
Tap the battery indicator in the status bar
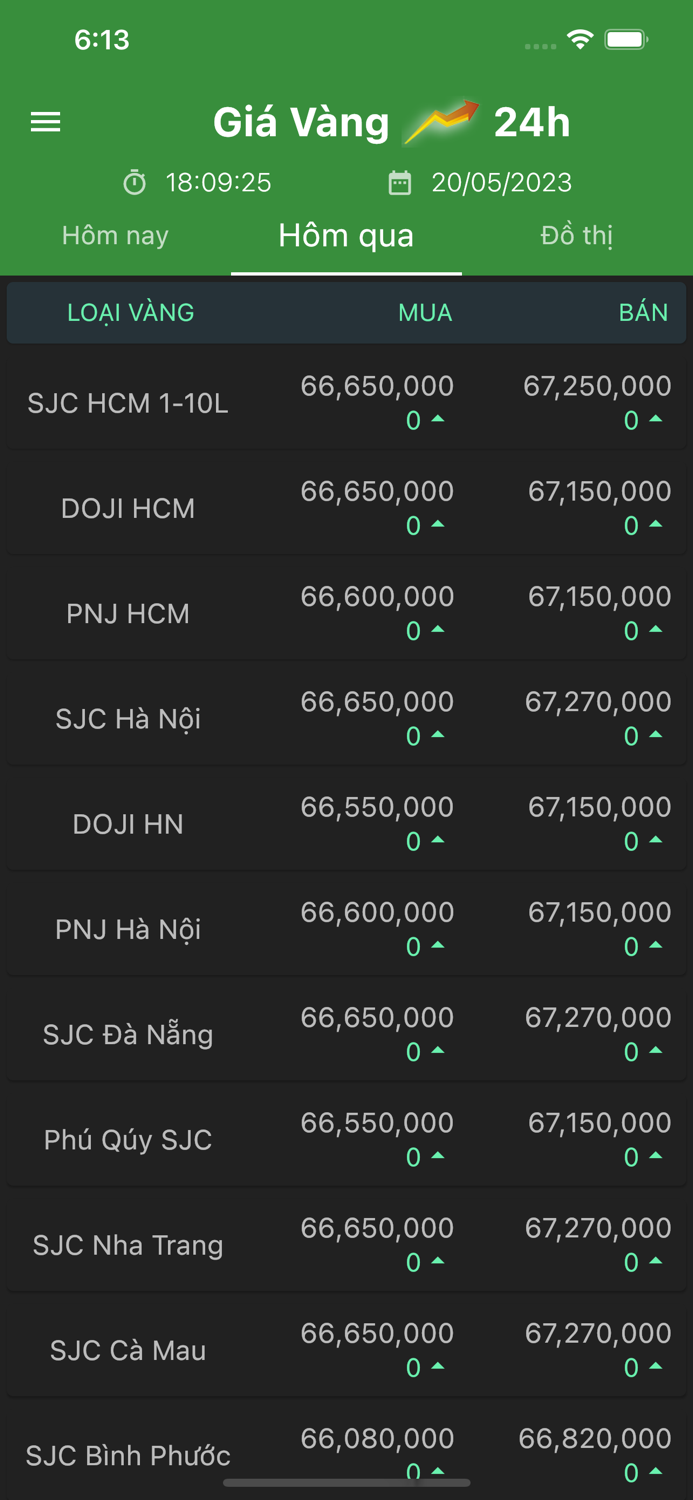625,41
